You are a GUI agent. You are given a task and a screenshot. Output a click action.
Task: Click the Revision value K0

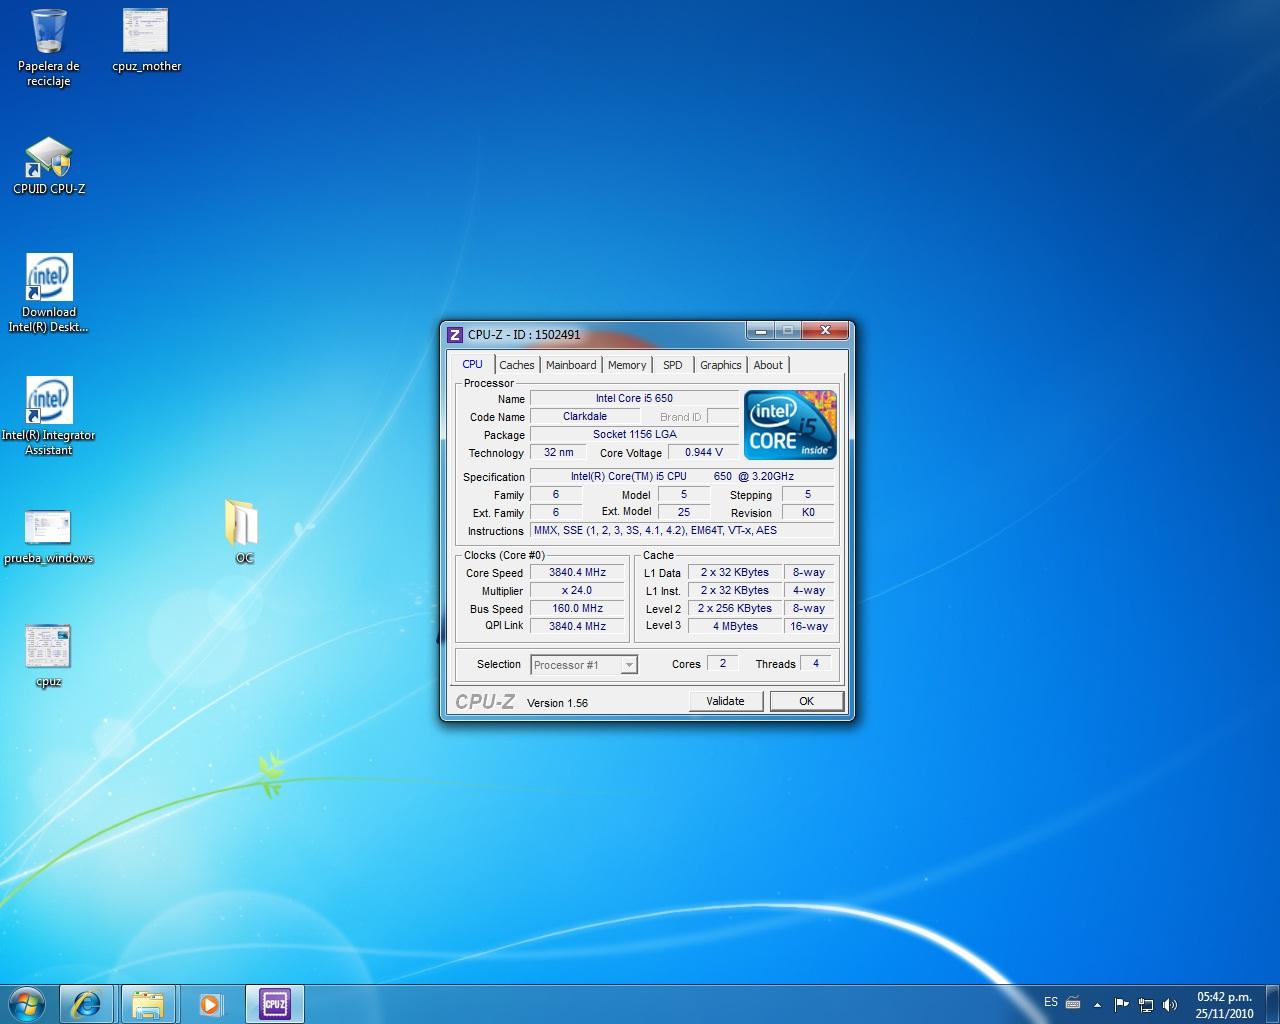808,512
